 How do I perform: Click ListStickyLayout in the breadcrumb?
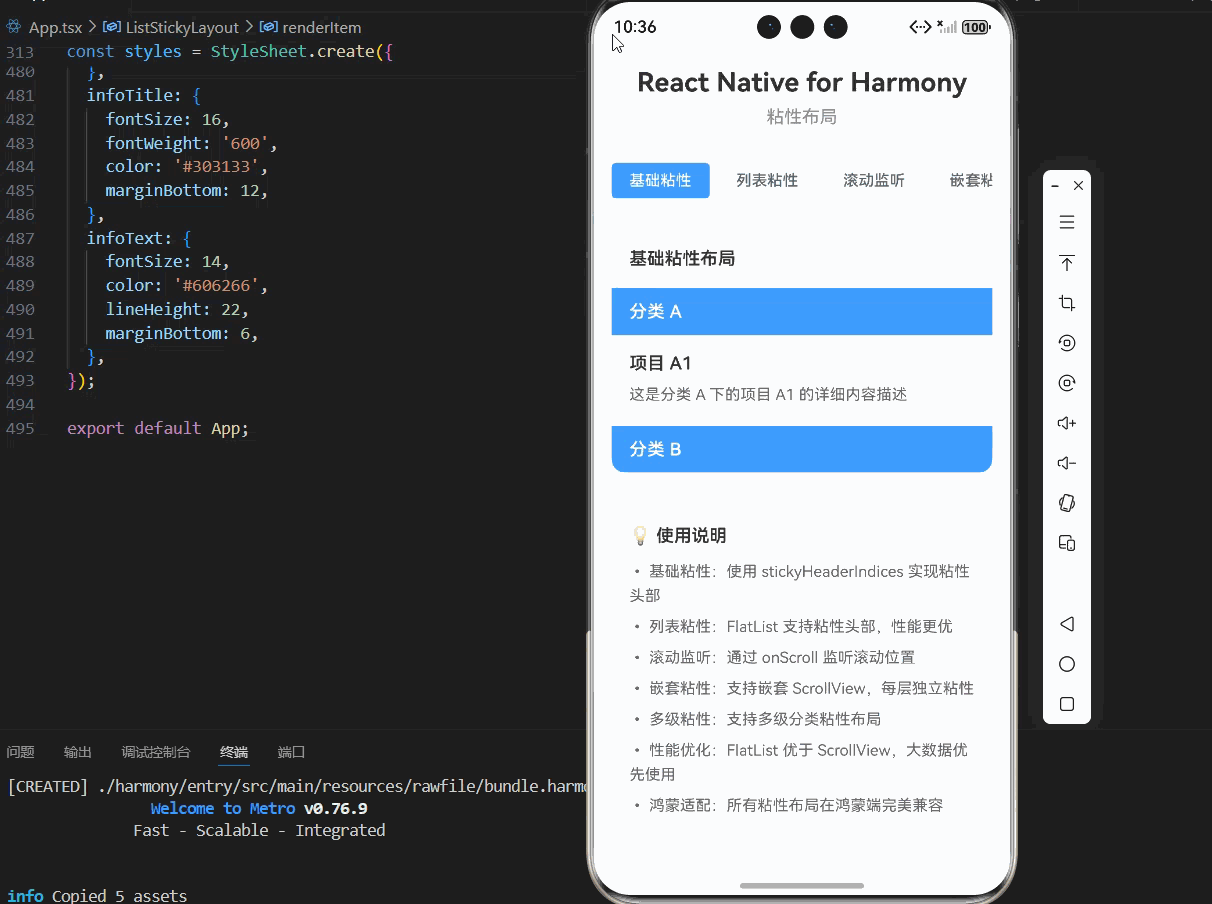click(x=182, y=27)
